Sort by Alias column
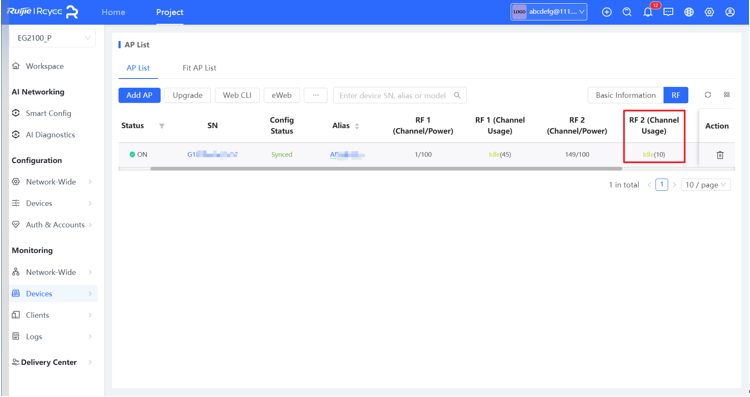 pos(357,126)
